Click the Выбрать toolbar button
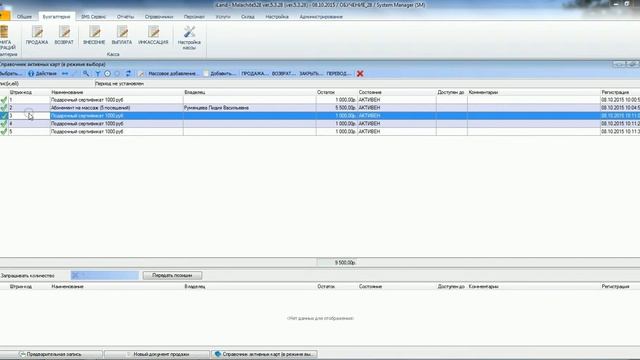640x360 pixels. click(11, 74)
